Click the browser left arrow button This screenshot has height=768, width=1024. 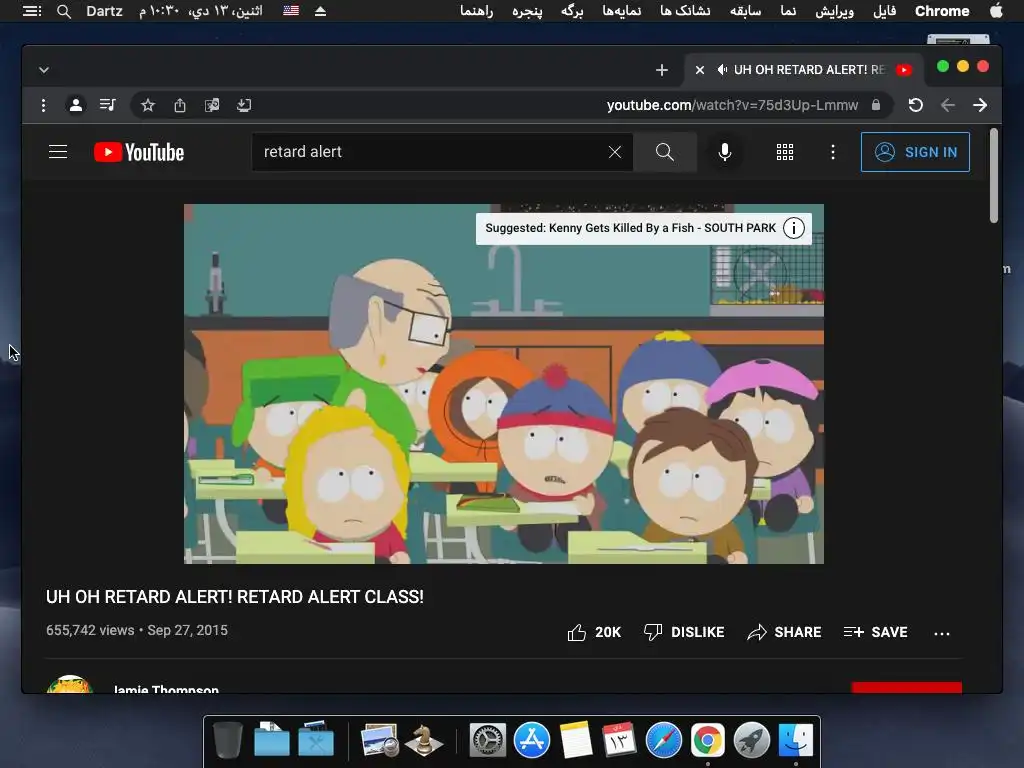click(x=948, y=105)
